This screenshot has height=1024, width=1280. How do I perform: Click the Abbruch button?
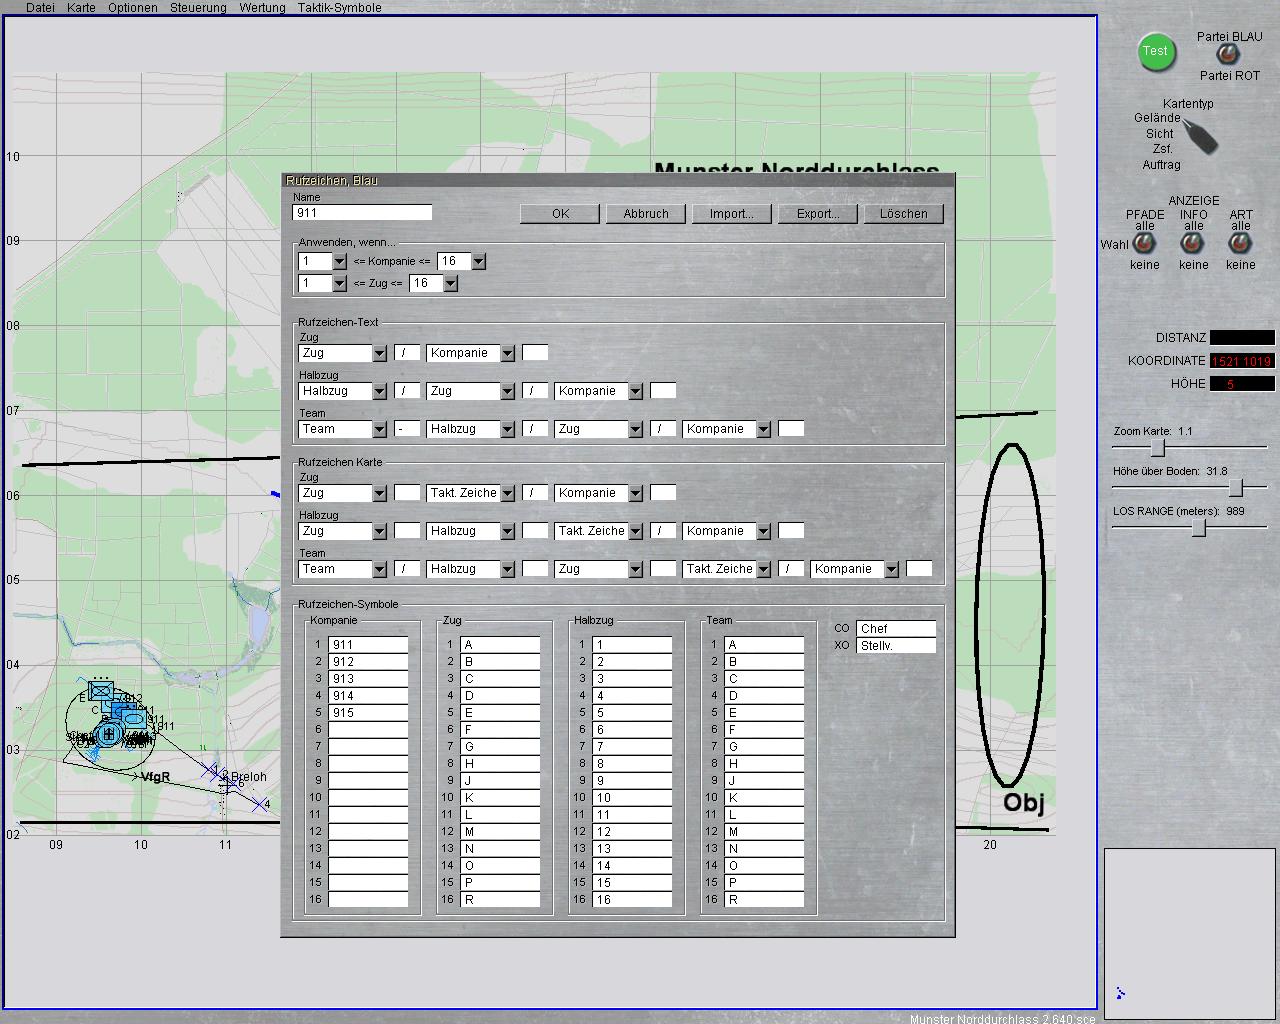tap(646, 214)
